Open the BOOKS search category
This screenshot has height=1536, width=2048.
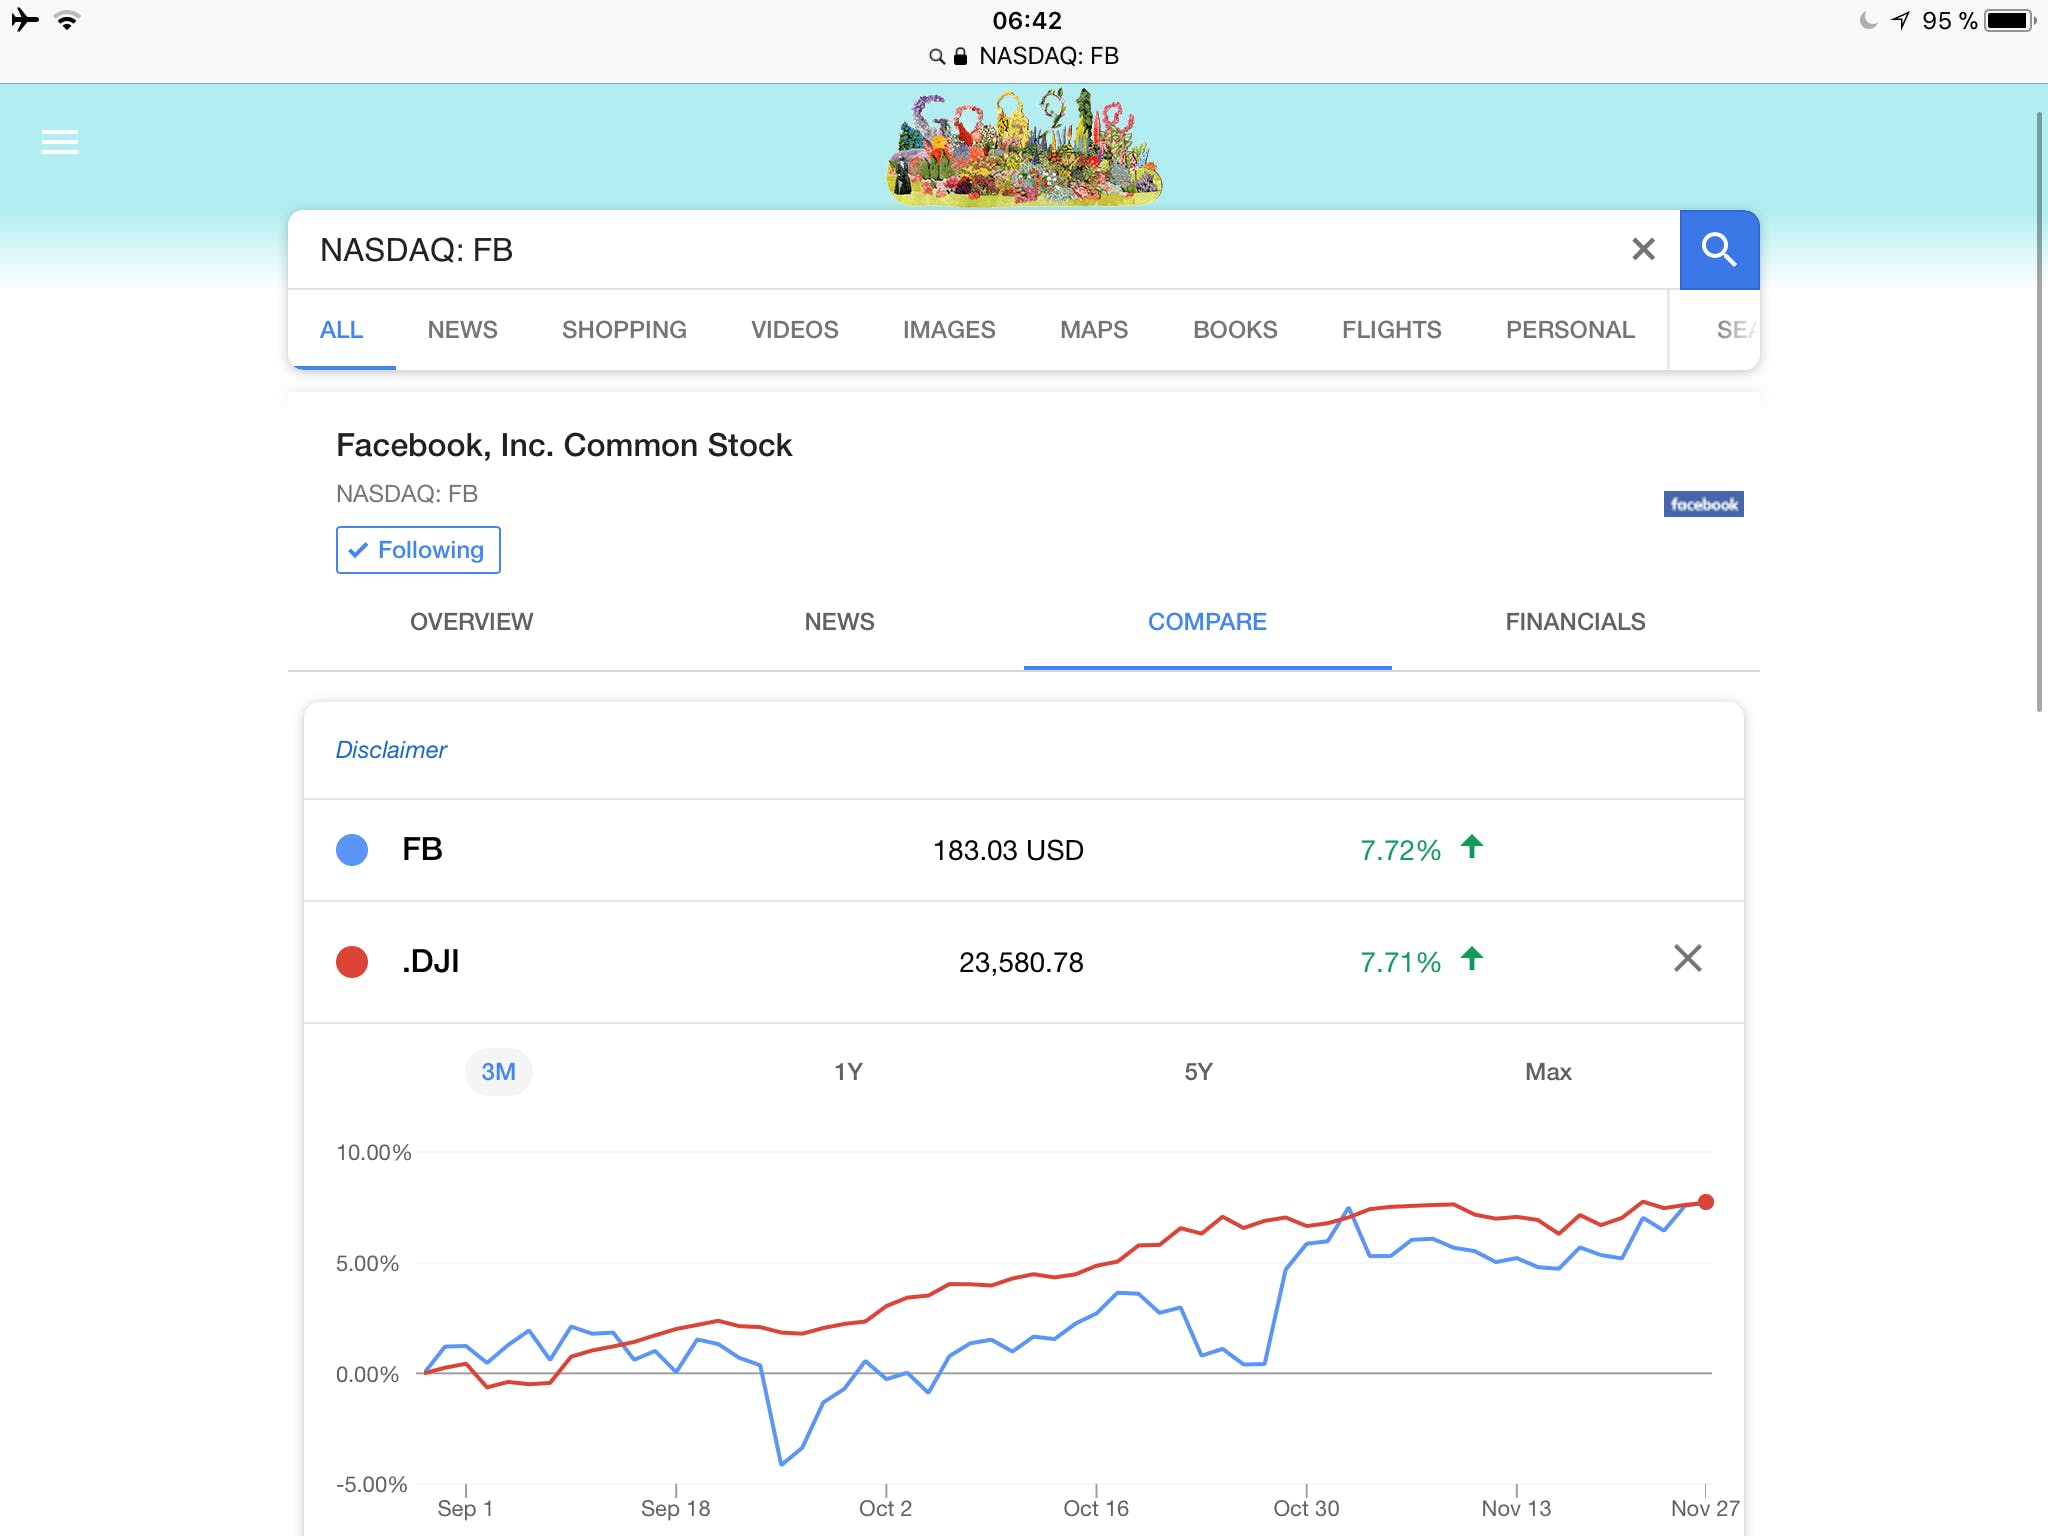[x=1235, y=330]
